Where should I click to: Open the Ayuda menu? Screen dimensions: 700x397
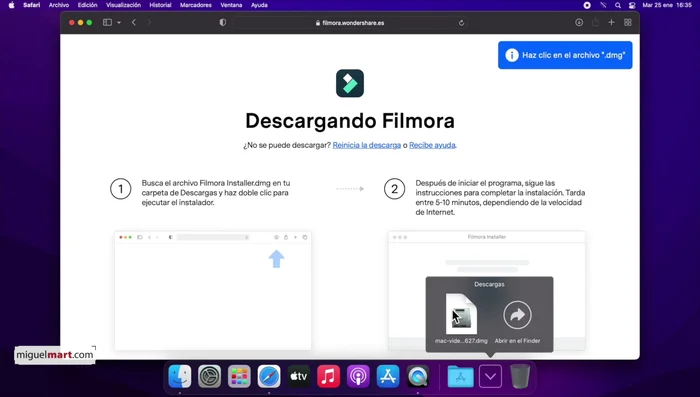tap(259, 5)
